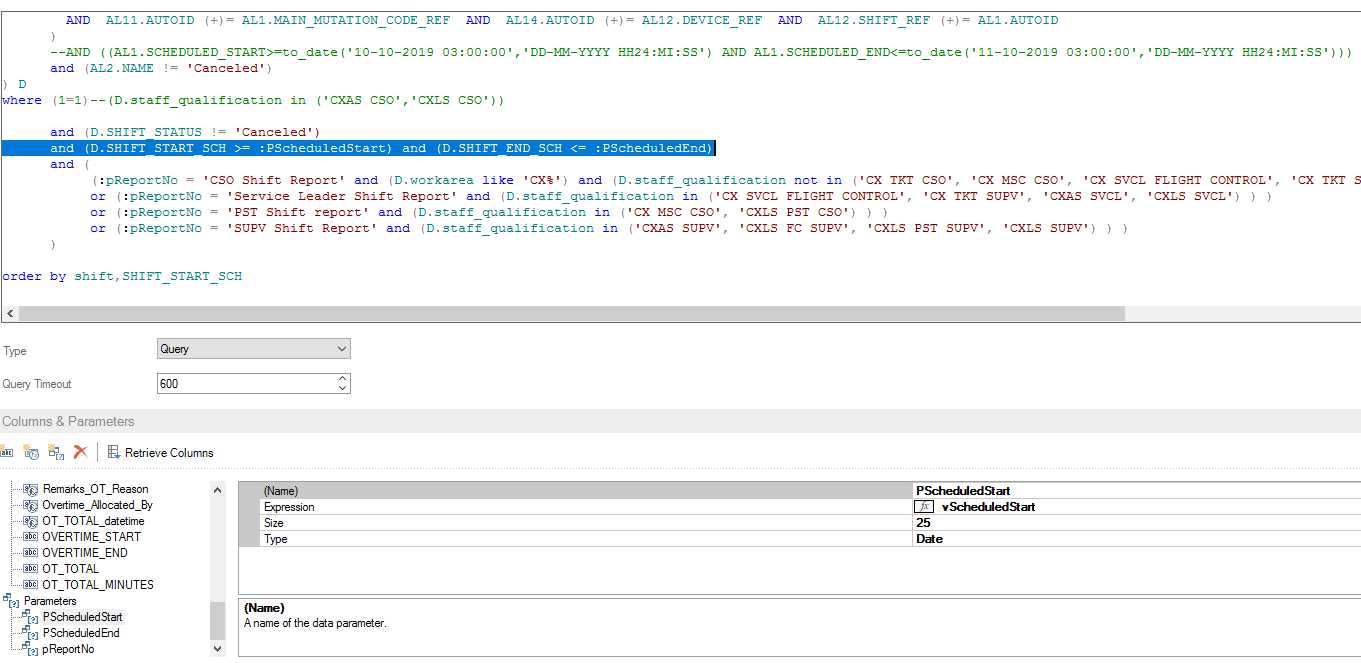1361x663 pixels.
Task: Delete the selected item with the red X
Action: pos(81,452)
